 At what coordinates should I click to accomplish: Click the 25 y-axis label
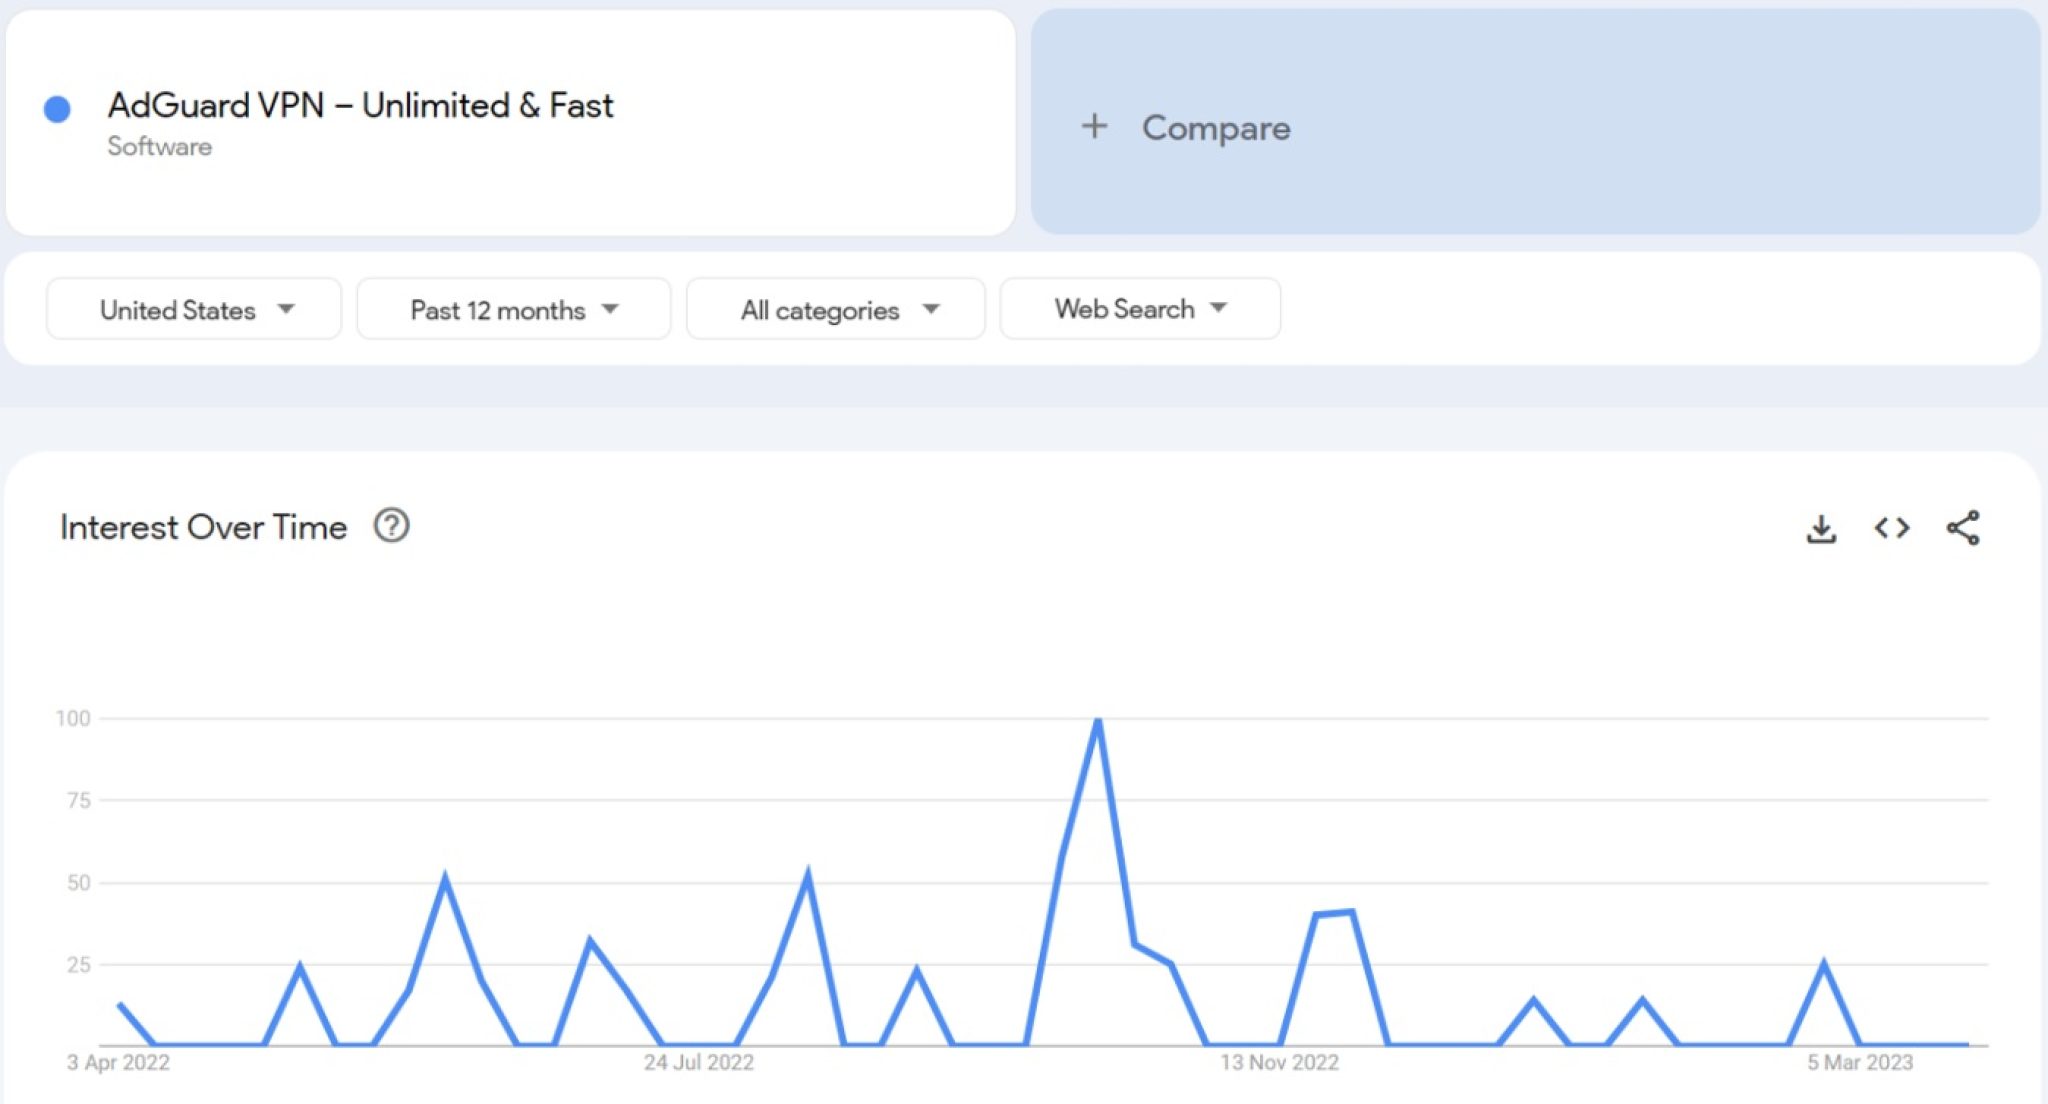79,965
